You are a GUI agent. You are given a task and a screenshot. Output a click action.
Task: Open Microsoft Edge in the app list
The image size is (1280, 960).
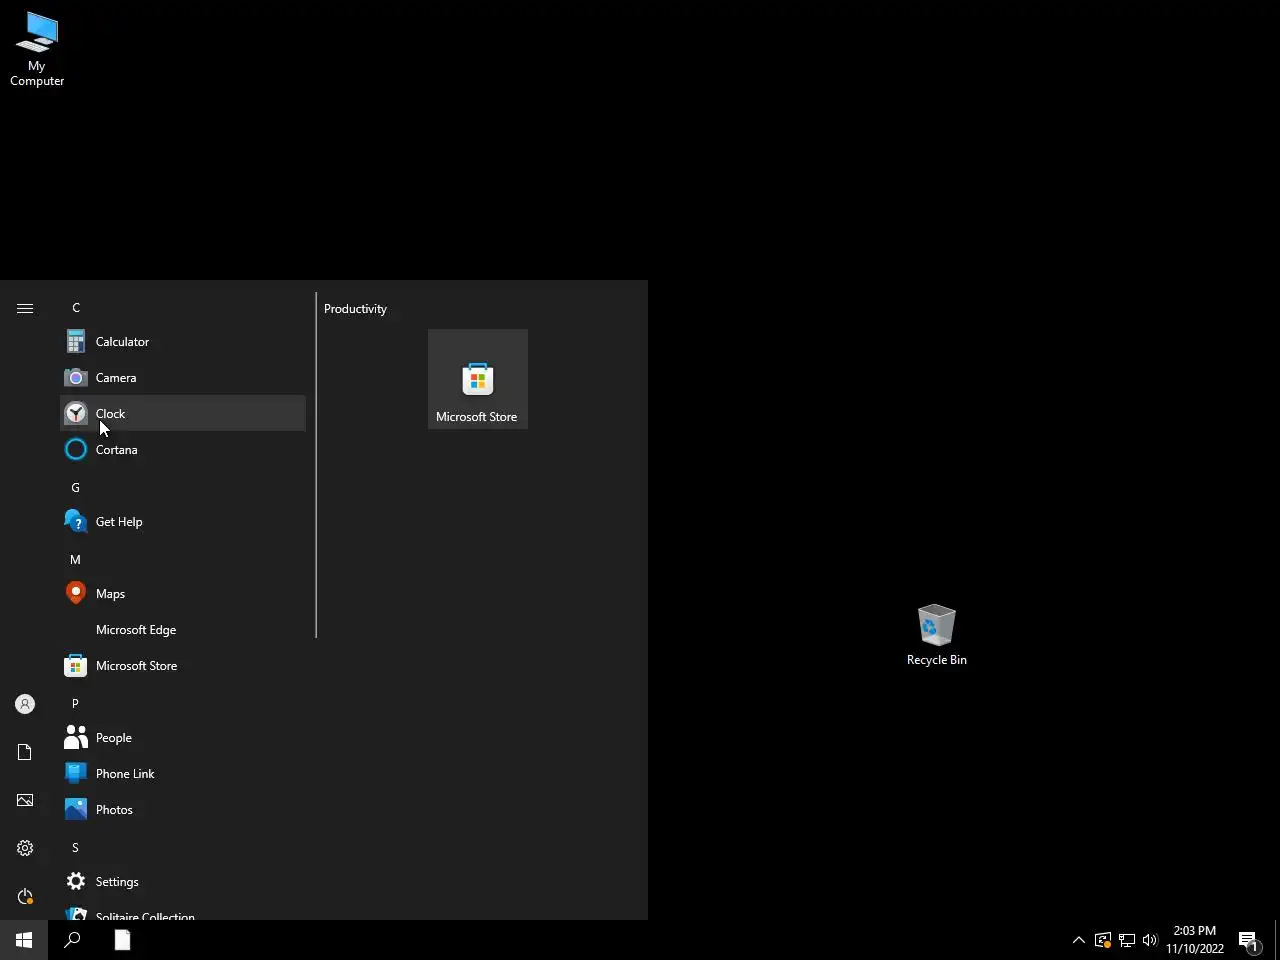(x=183, y=630)
